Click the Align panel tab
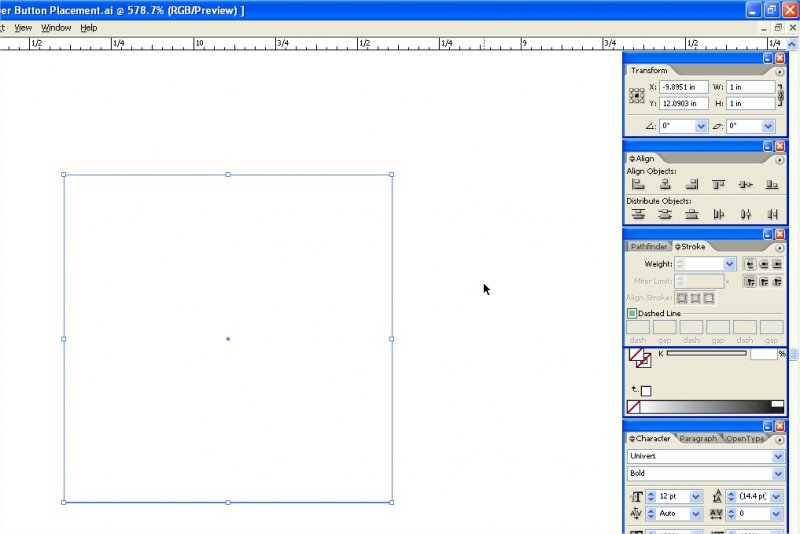 coord(642,159)
